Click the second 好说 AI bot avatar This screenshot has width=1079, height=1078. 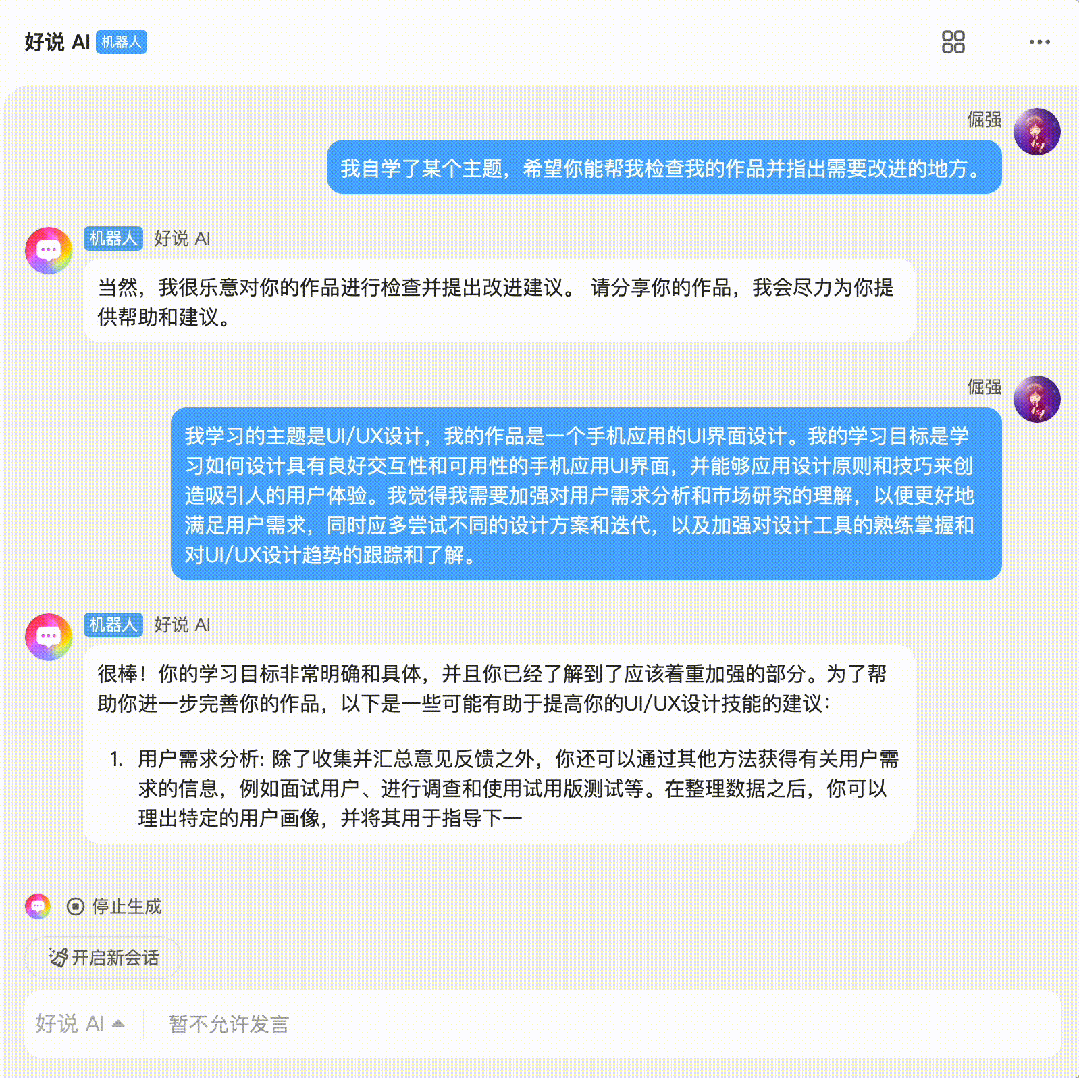[48, 636]
